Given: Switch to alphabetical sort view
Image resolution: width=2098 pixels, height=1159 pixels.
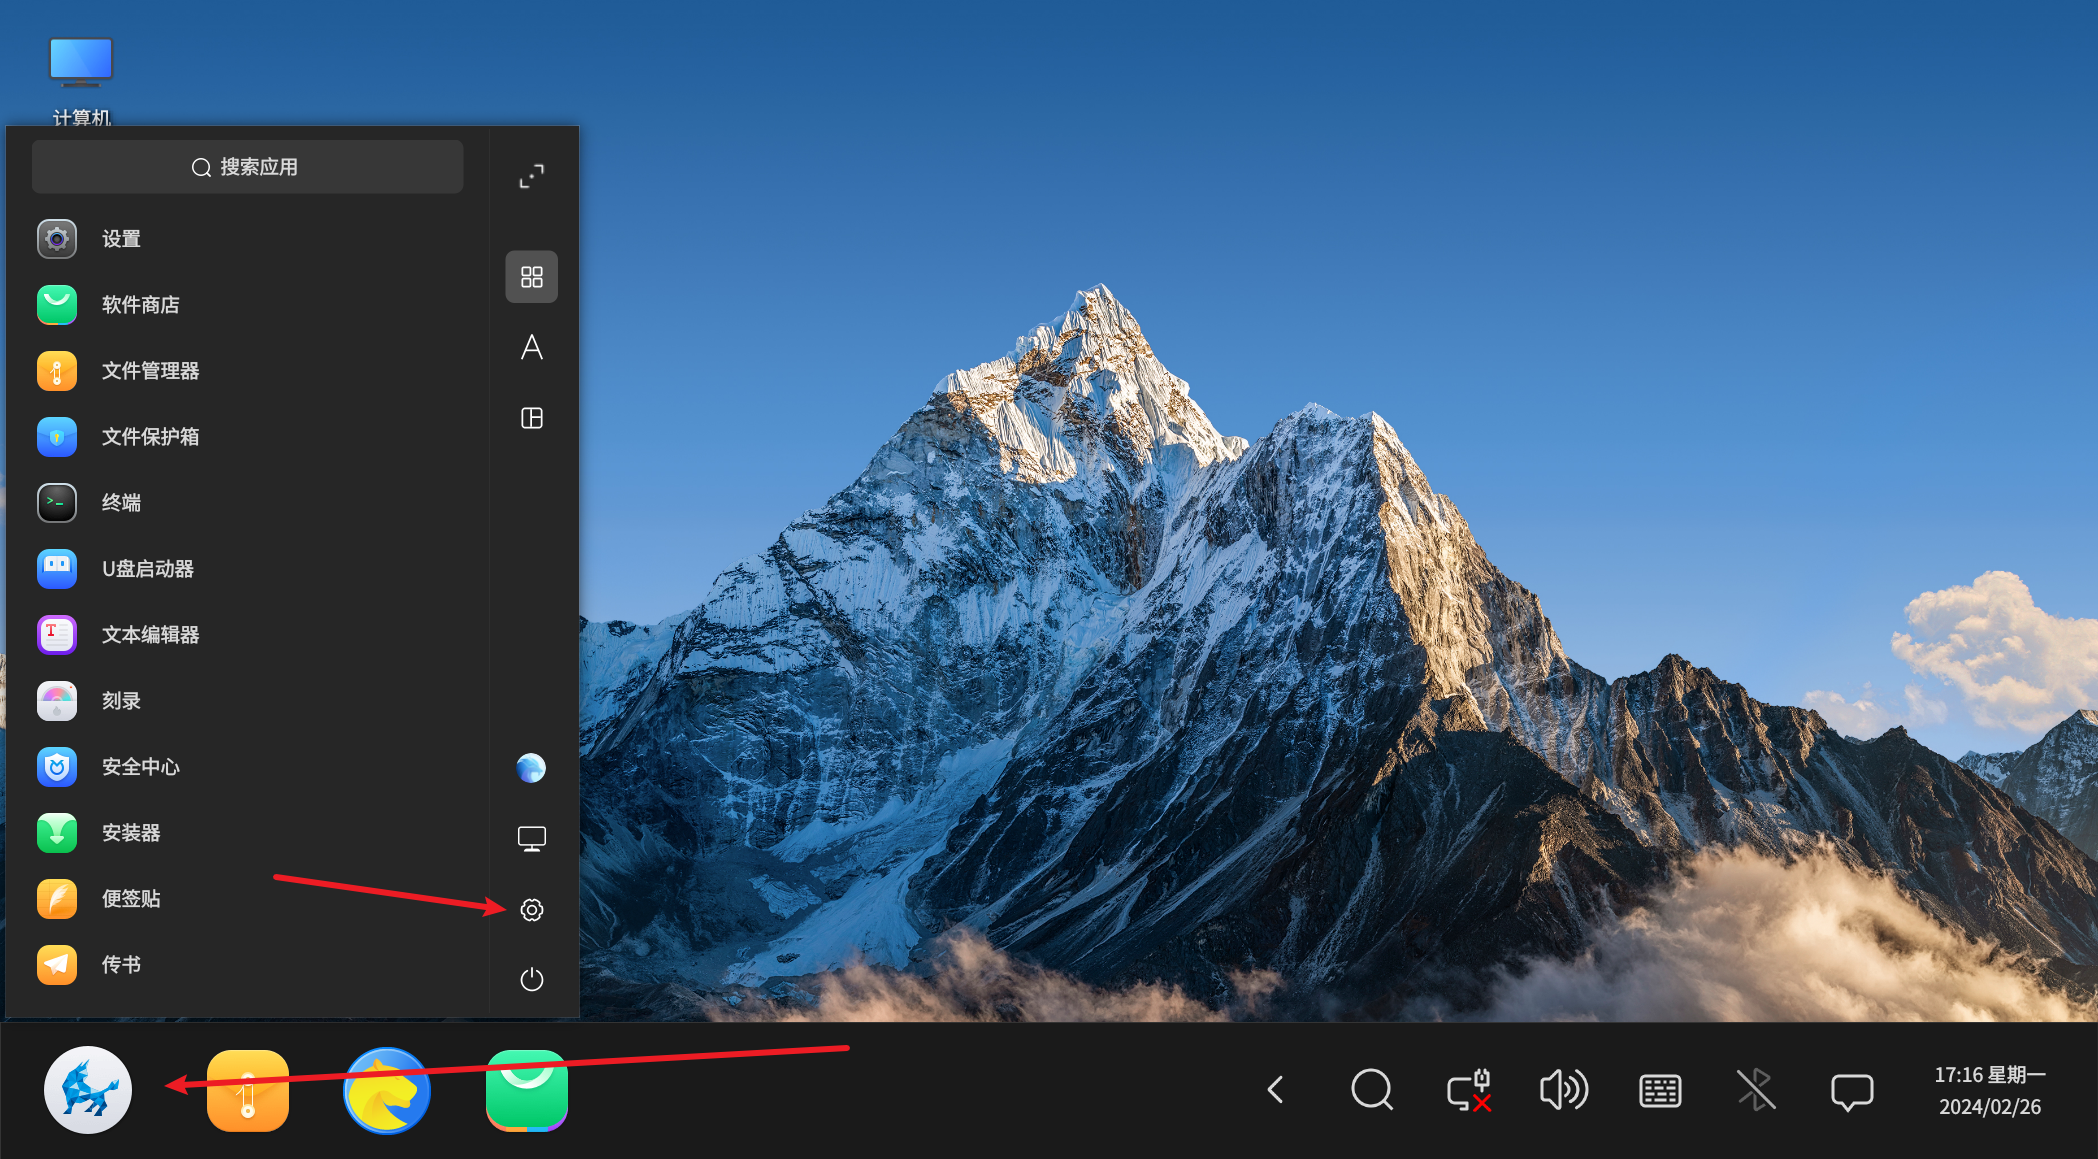Looking at the screenshot, I should [531, 347].
